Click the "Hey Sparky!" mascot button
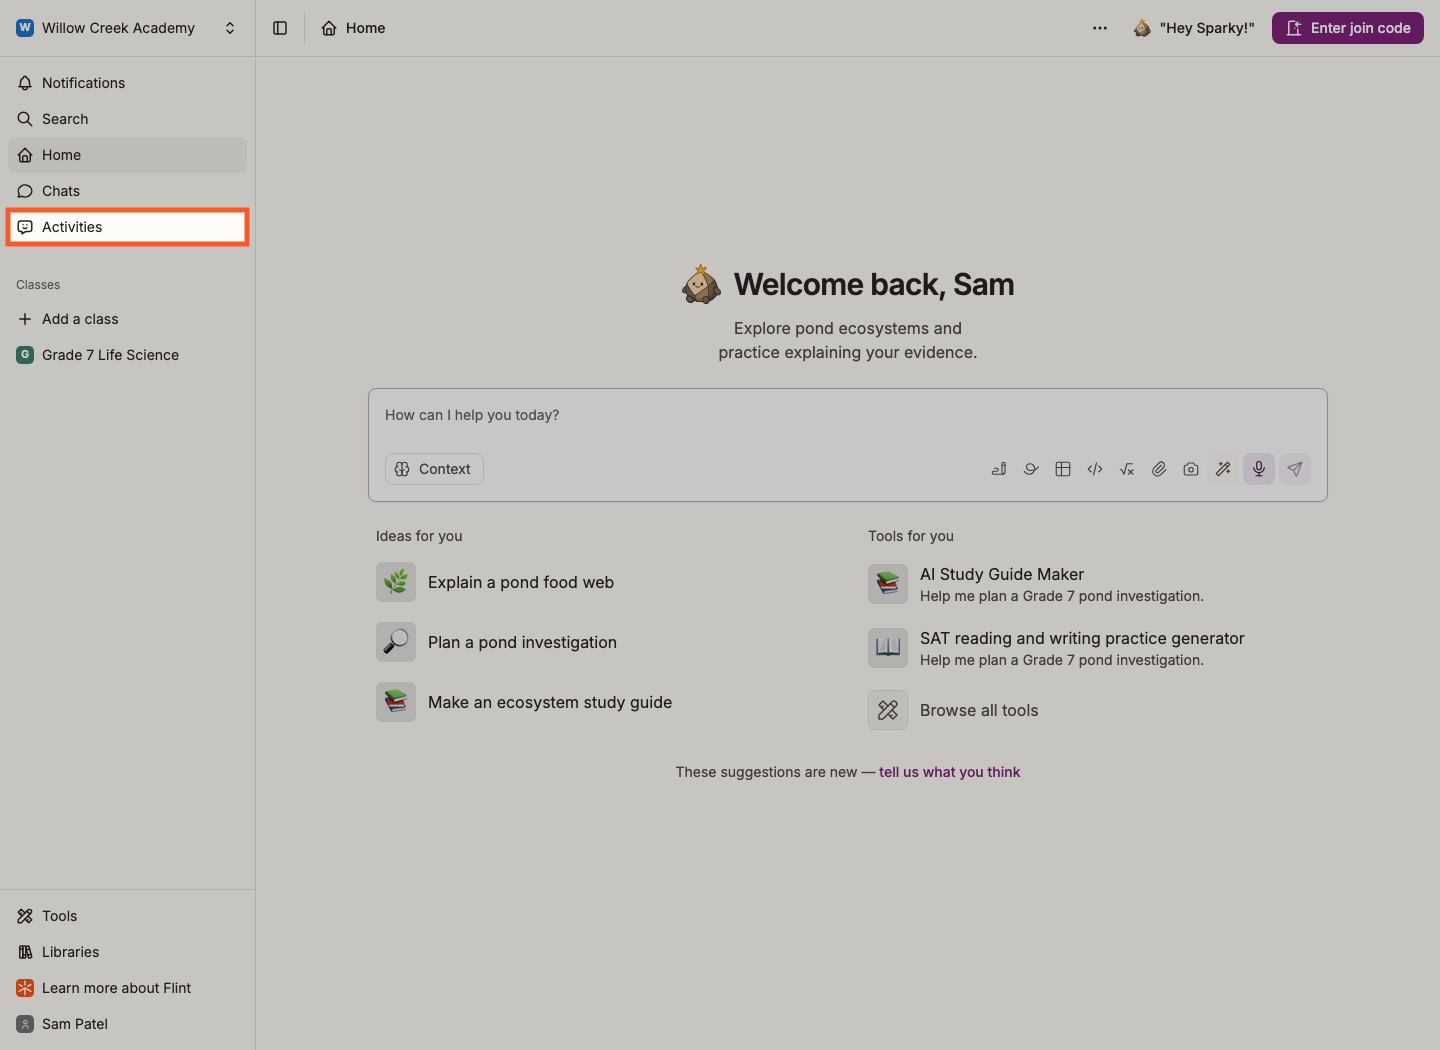The image size is (1440, 1050). [x=1194, y=28]
